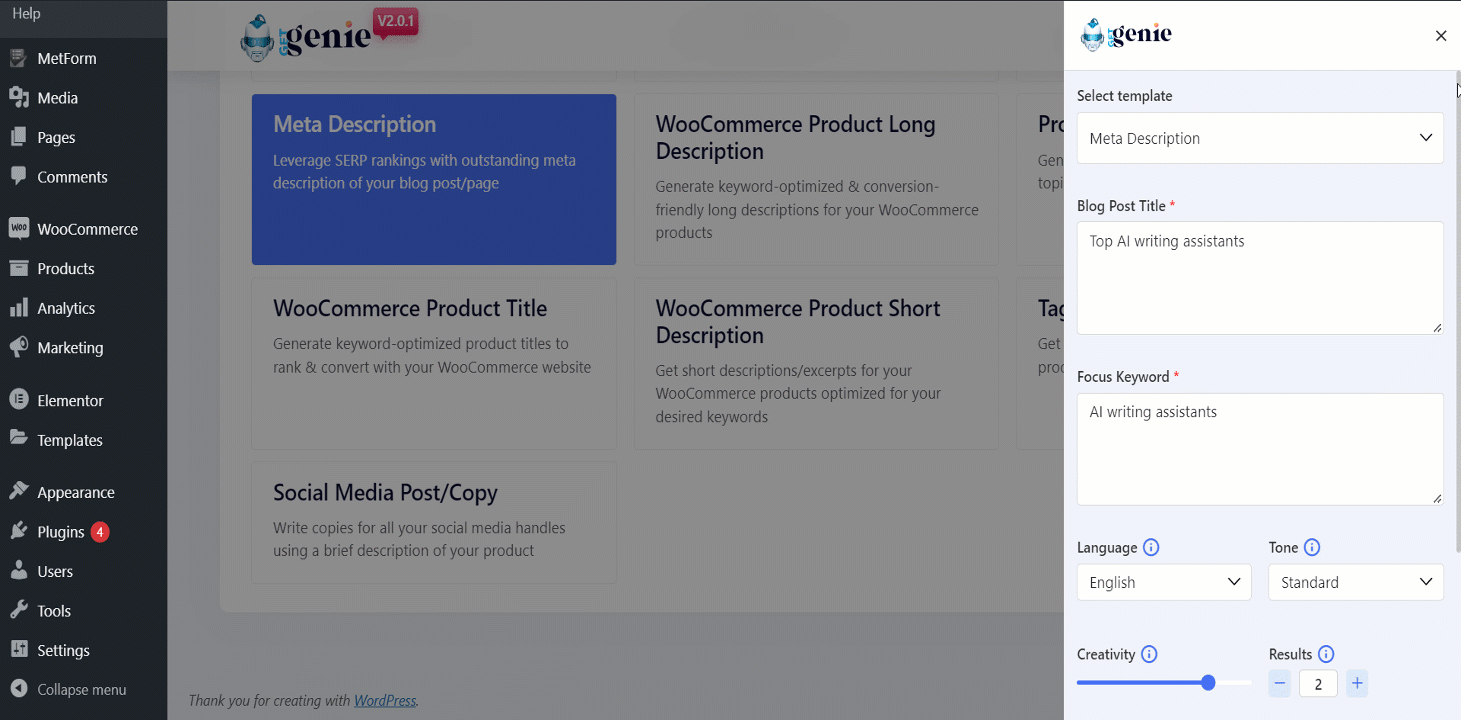Click the Appearance brush icon
Viewport: 1461px width, 720px height.
coord(18,492)
